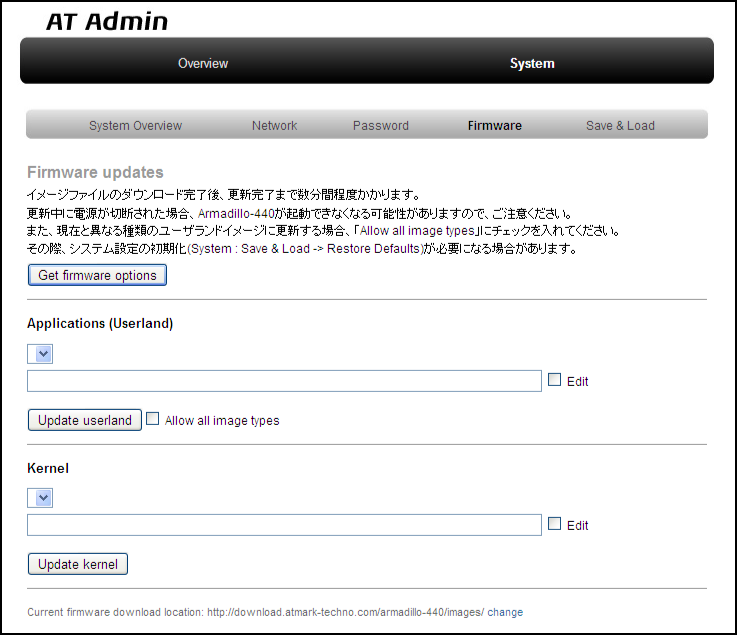Click the Get firmware options button
Screen dimensions: 737x635
click(97, 275)
